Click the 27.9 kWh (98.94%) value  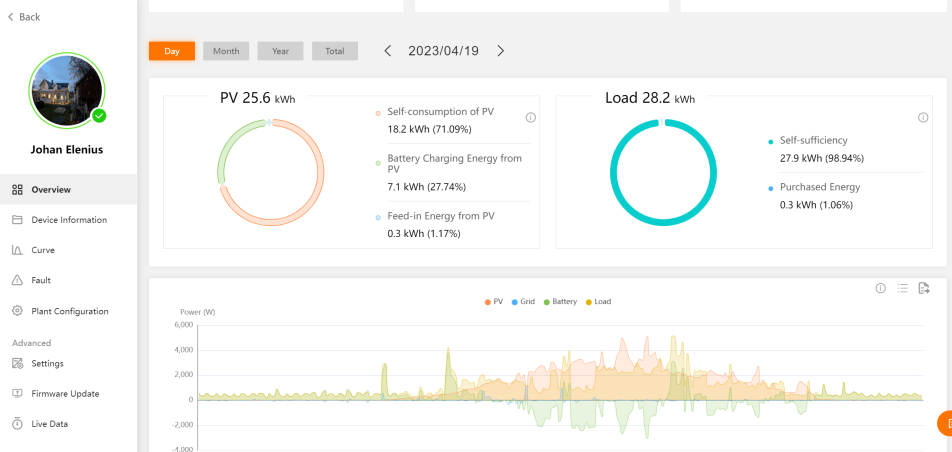pos(821,158)
